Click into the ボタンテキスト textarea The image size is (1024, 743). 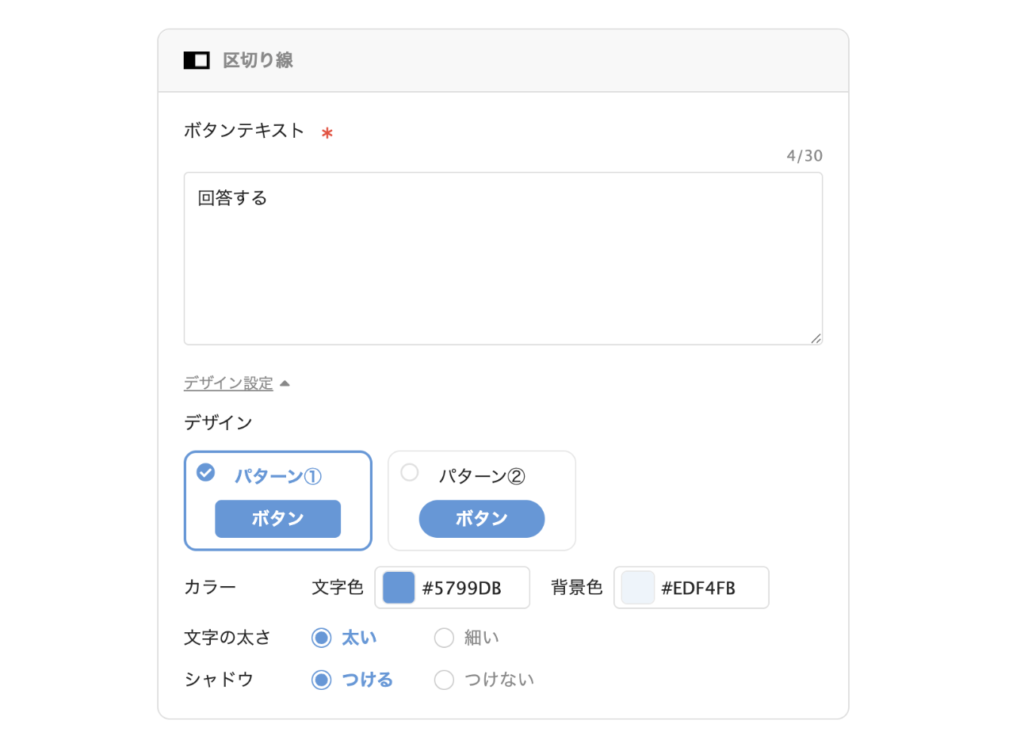tap(503, 259)
